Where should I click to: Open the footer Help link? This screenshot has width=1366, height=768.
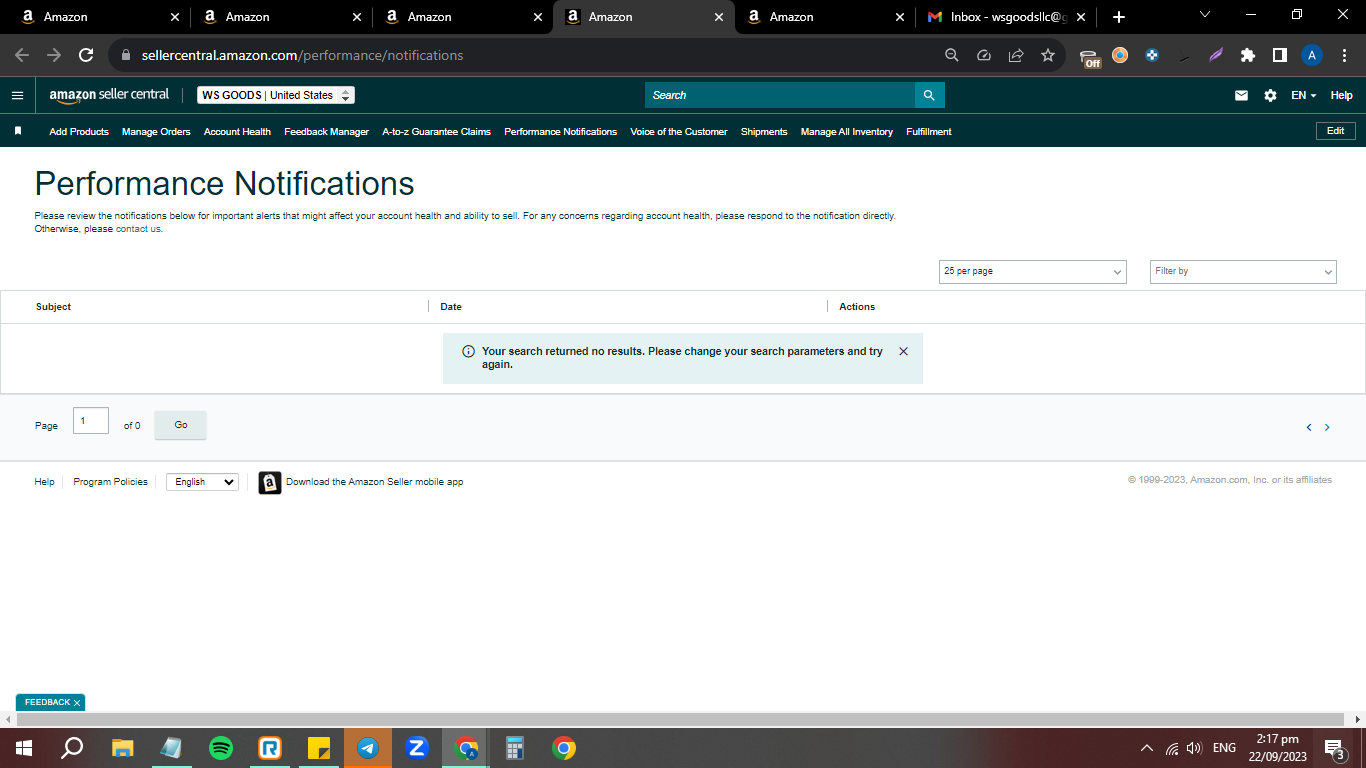point(45,482)
